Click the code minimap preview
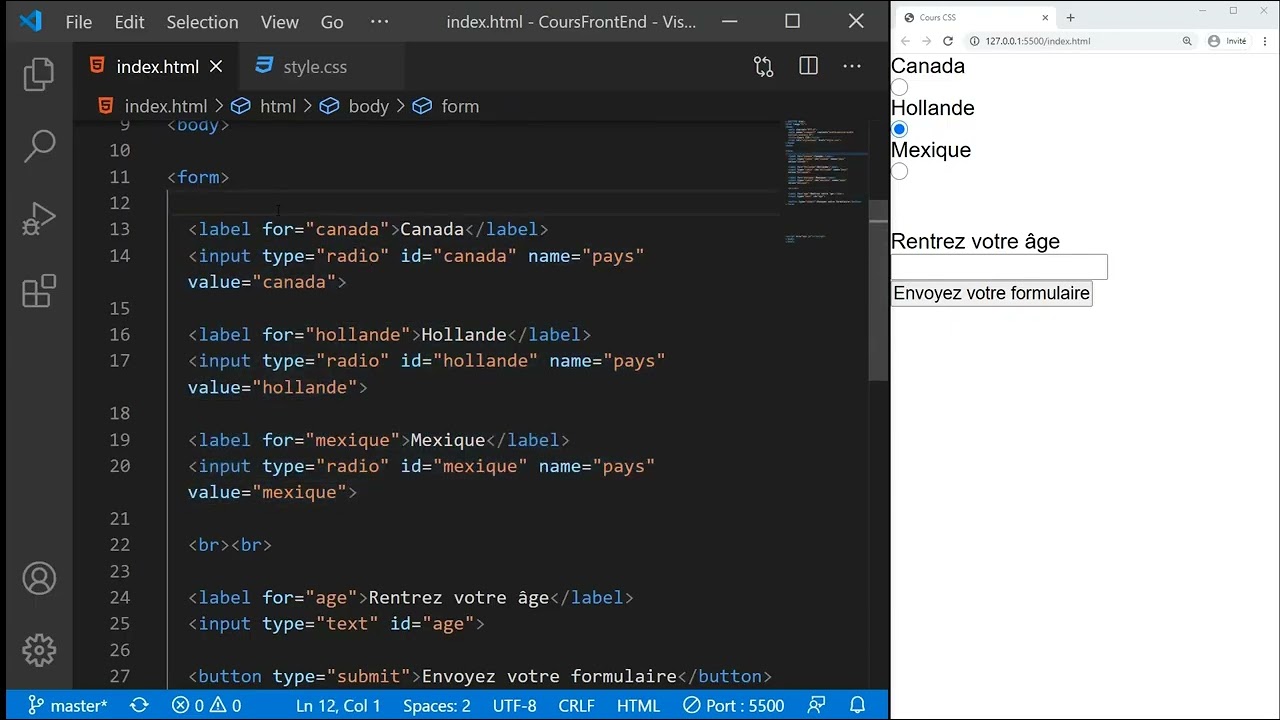This screenshot has width=1280, height=720. (x=823, y=180)
